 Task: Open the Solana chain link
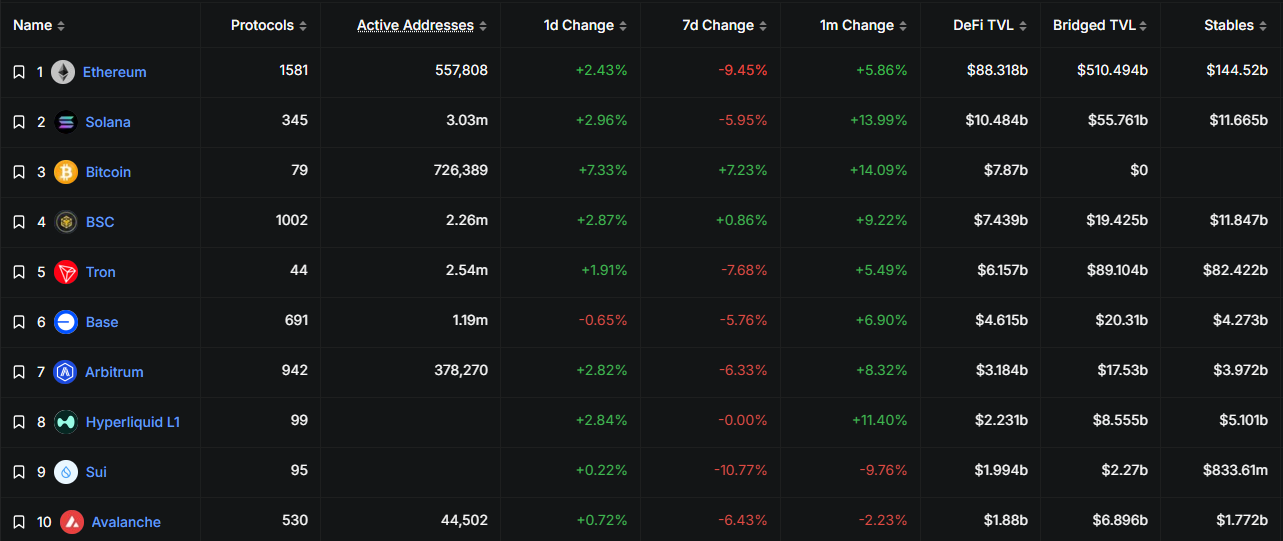pos(108,122)
